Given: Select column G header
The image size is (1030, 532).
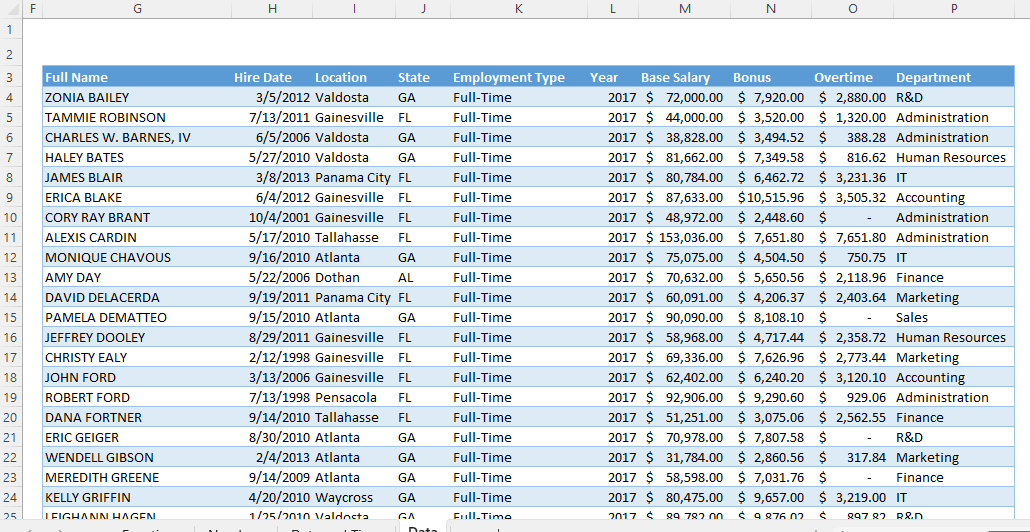Looking at the screenshot, I should [x=137, y=9].
